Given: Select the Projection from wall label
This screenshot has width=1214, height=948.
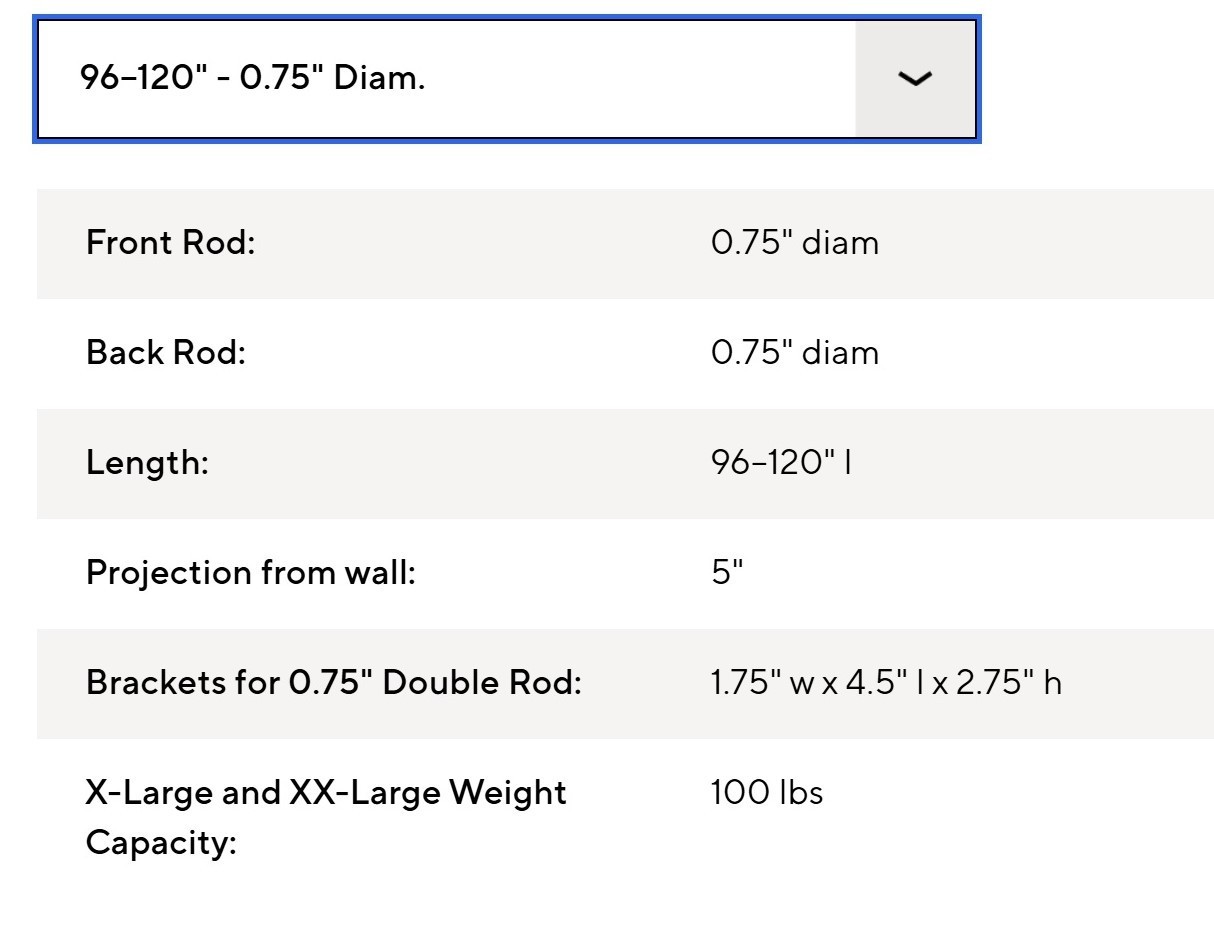Looking at the screenshot, I should [x=251, y=573].
